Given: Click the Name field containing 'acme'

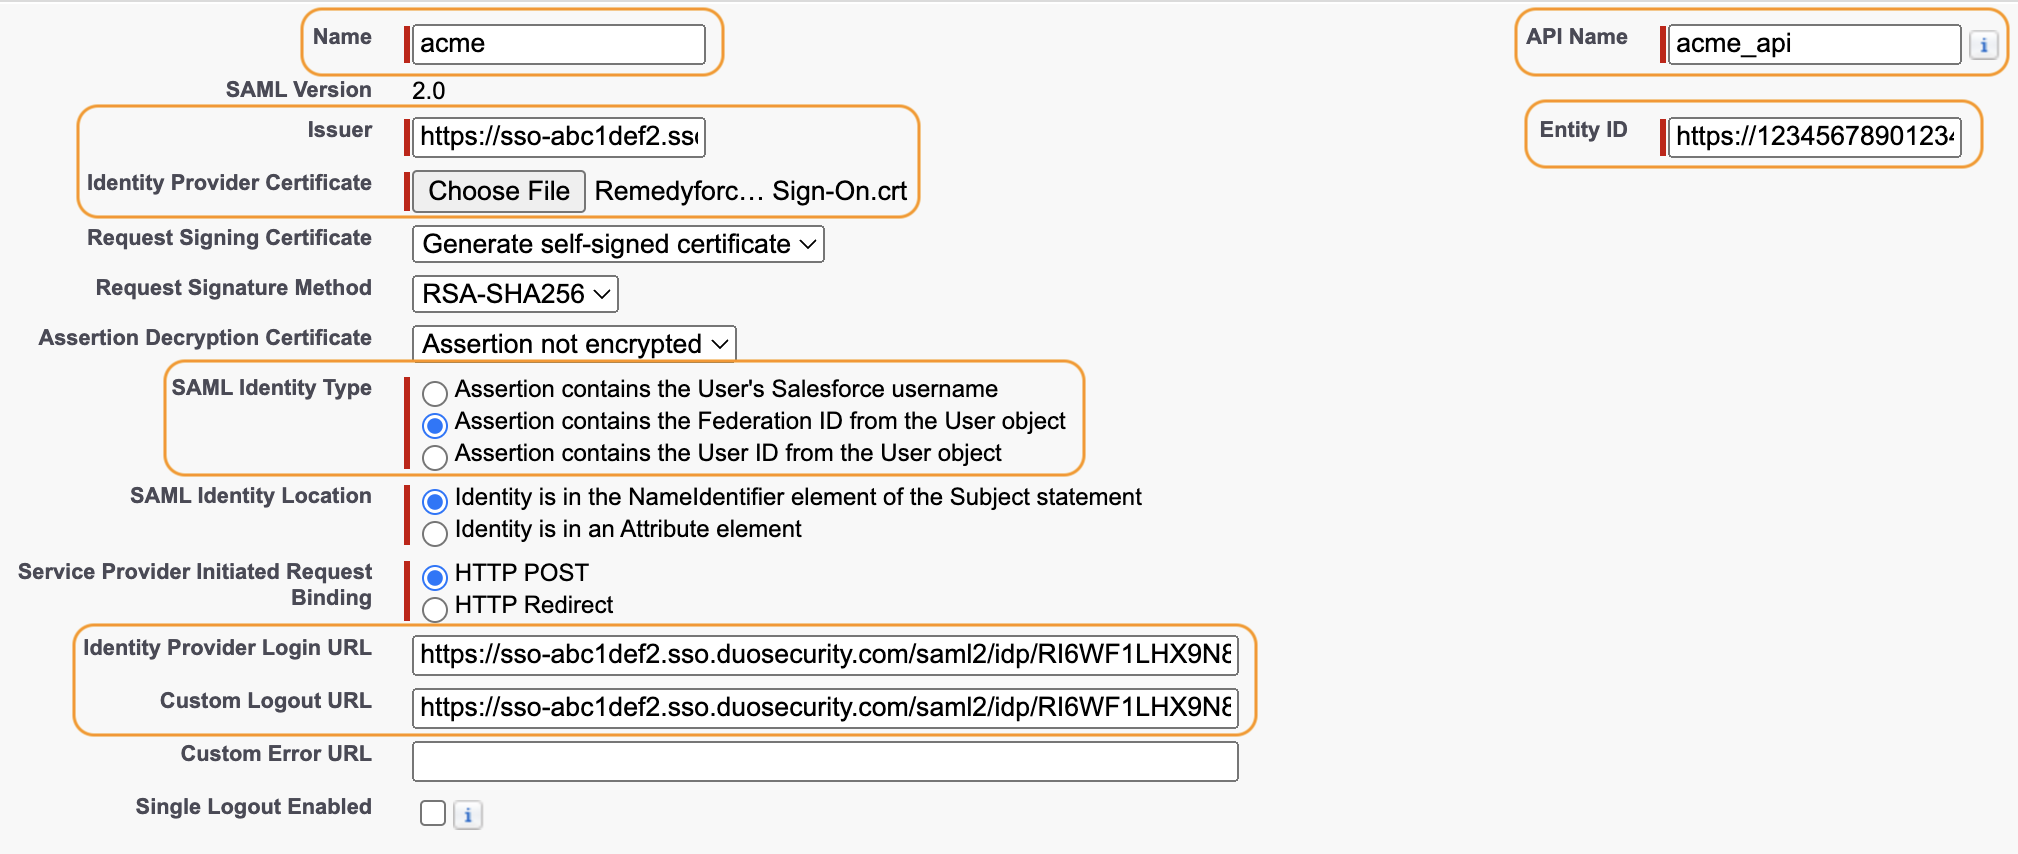Looking at the screenshot, I should (x=560, y=43).
